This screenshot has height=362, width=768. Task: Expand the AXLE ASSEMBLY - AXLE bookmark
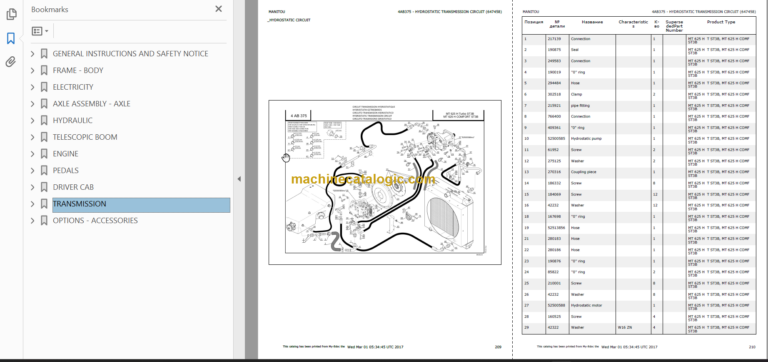[x=33, y=104]
